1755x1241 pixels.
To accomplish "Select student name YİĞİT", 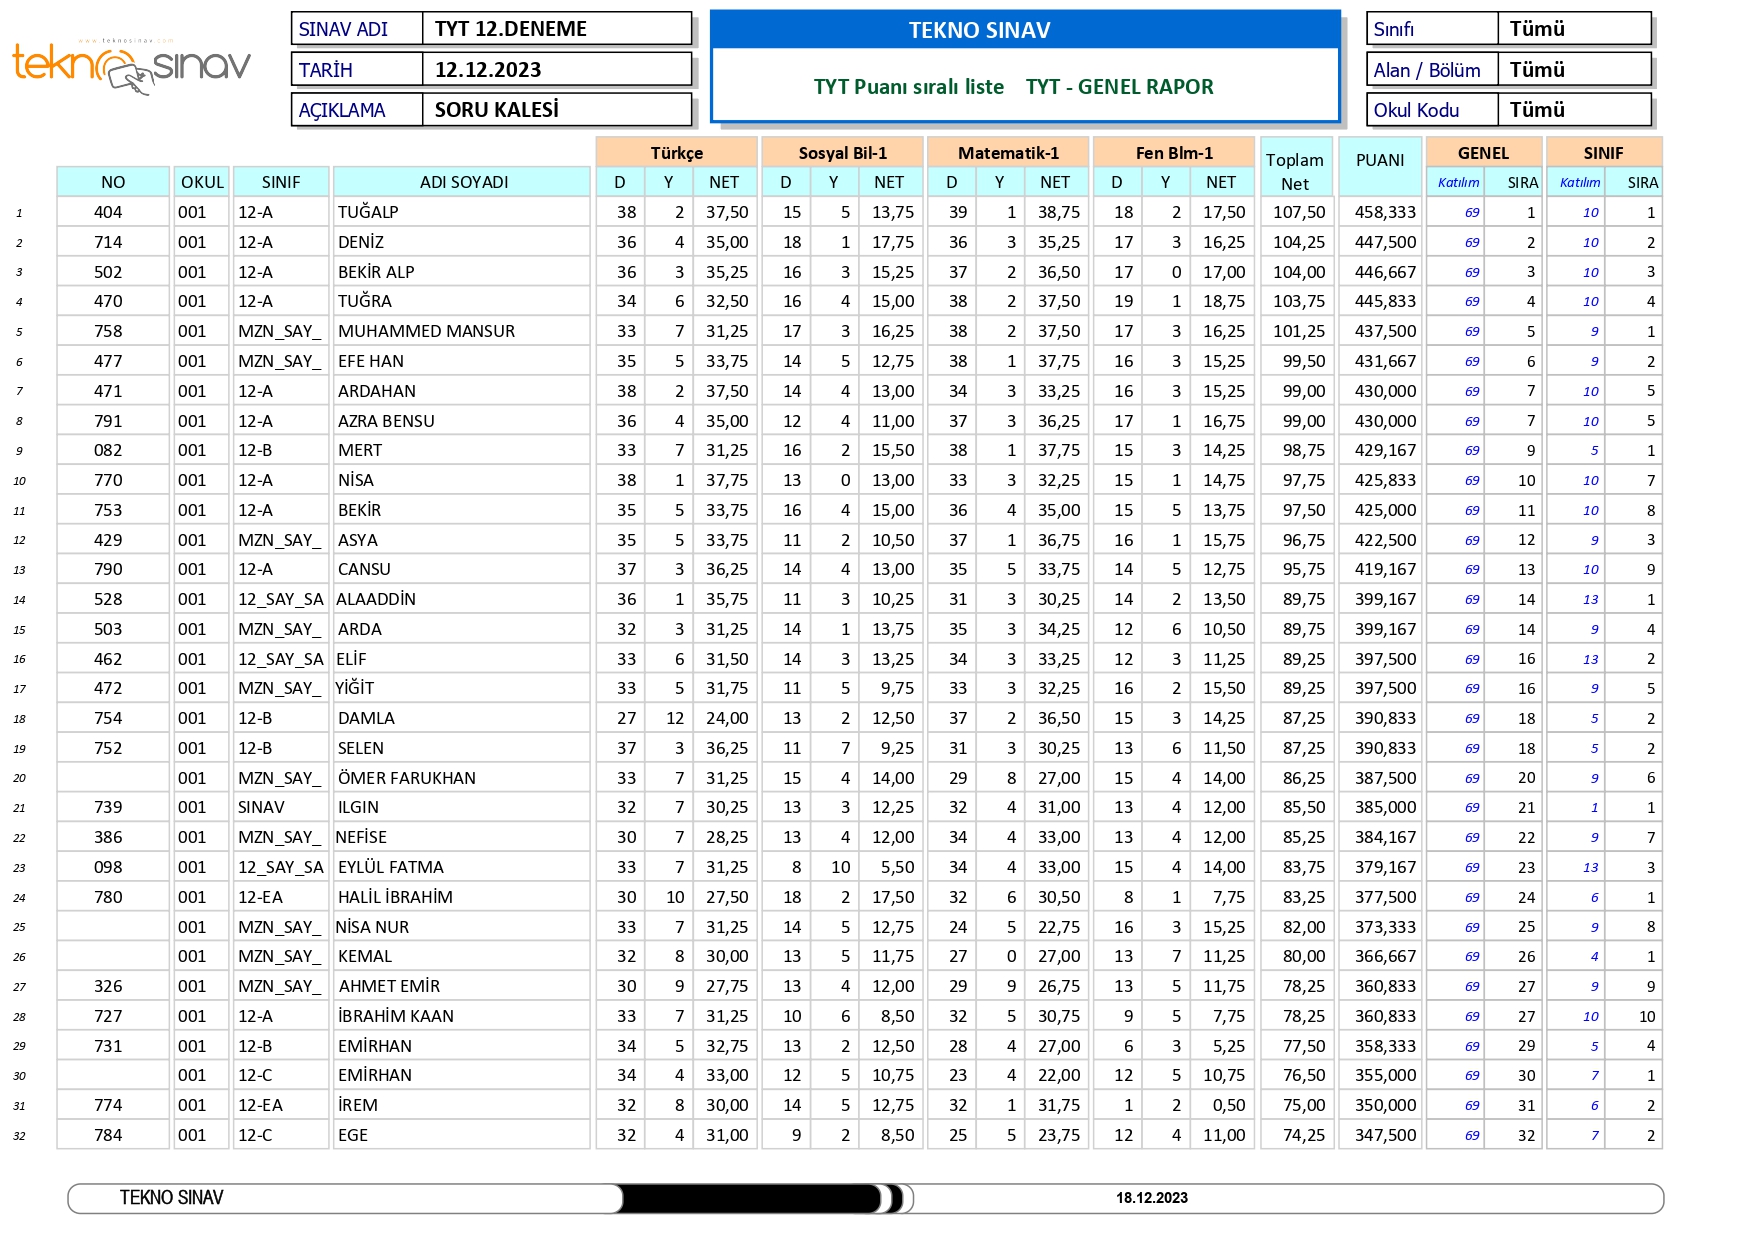I will (x=355, y=688).
